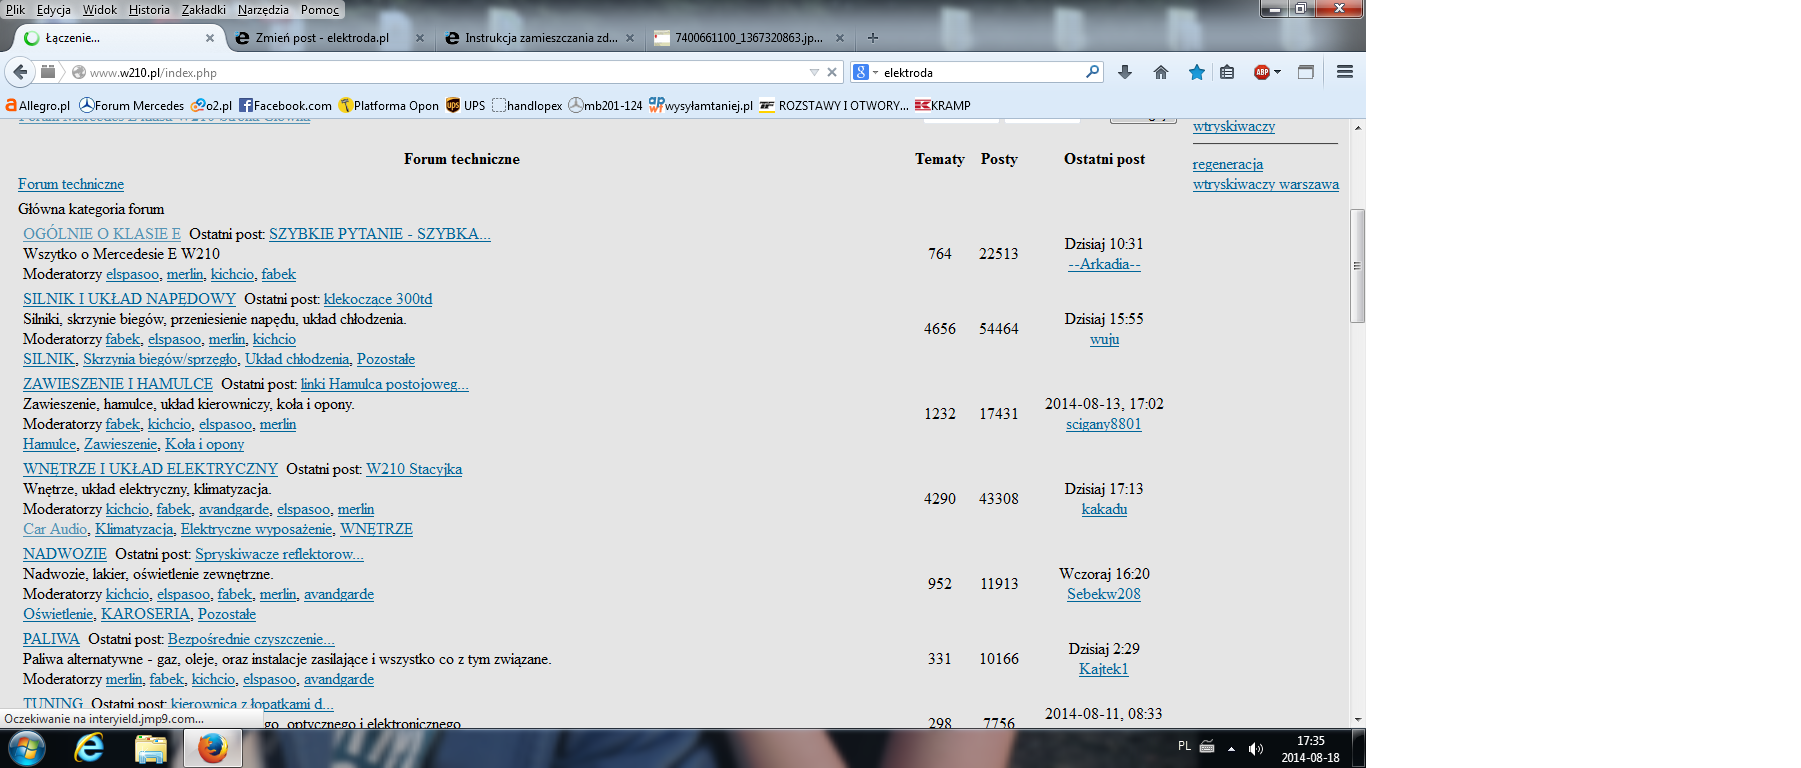
Task: Open the Historia menu
Action: click(x=149, y=10)
